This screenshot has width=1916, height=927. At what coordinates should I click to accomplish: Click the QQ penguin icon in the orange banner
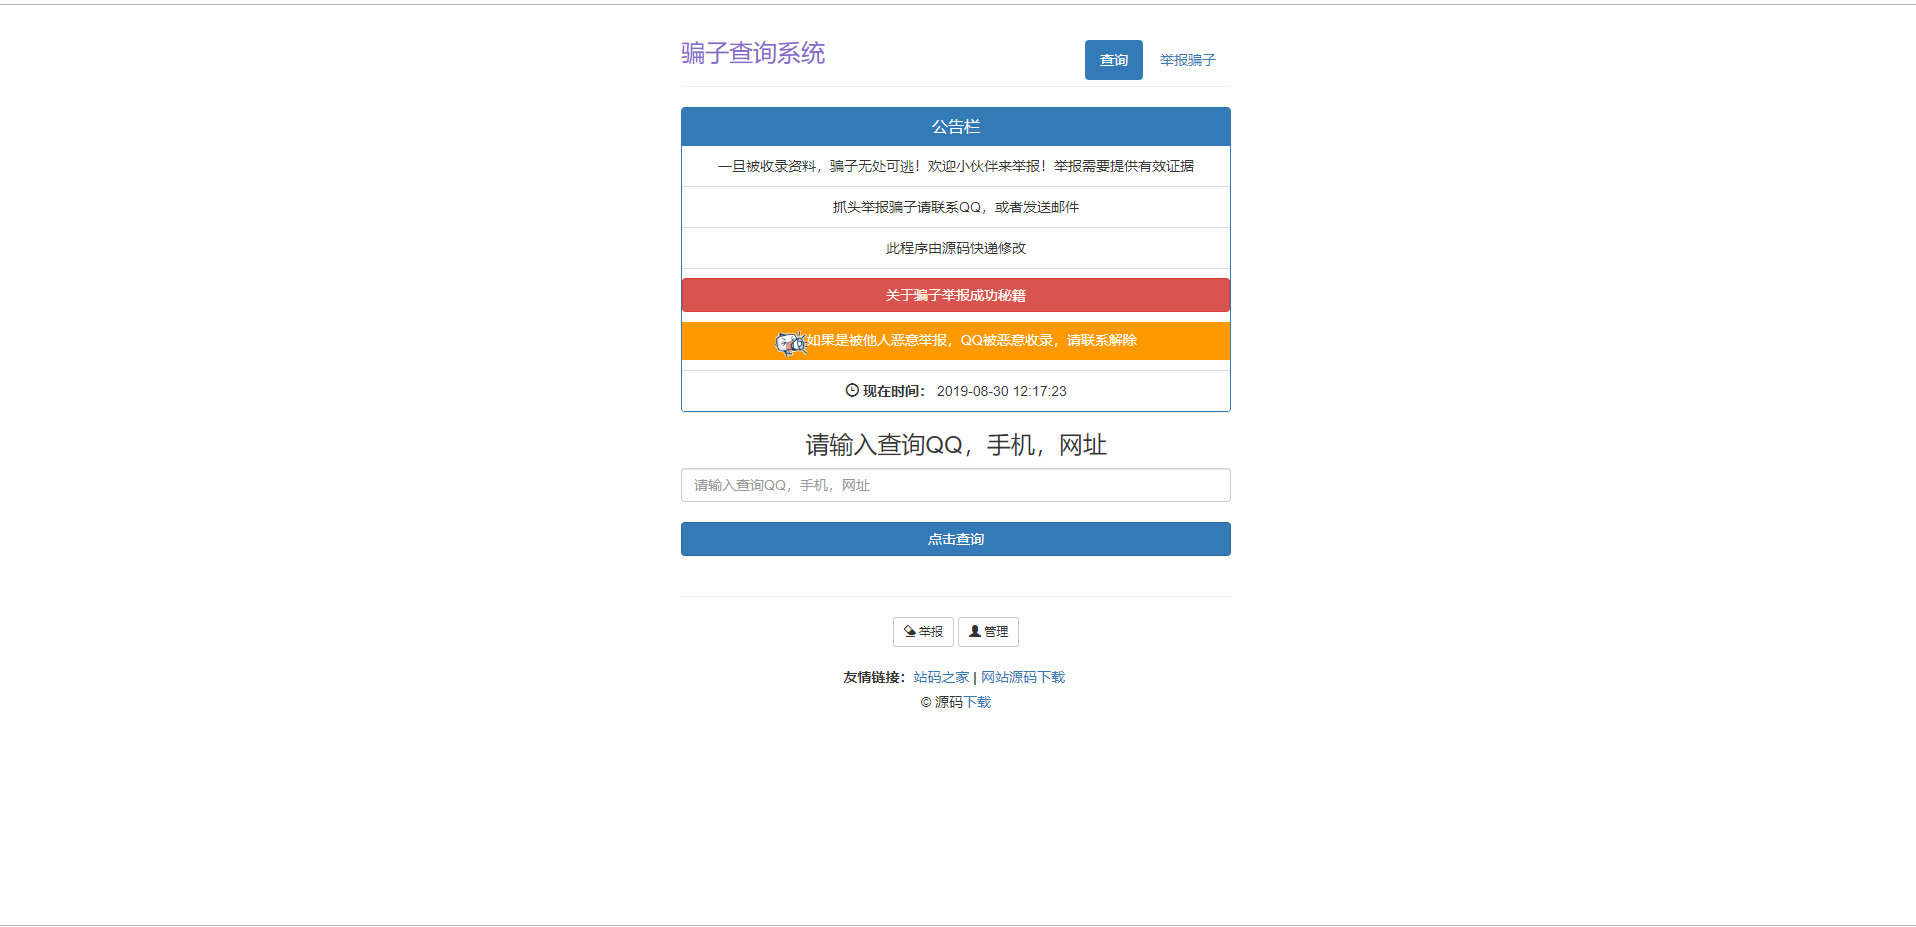[789, 341]
